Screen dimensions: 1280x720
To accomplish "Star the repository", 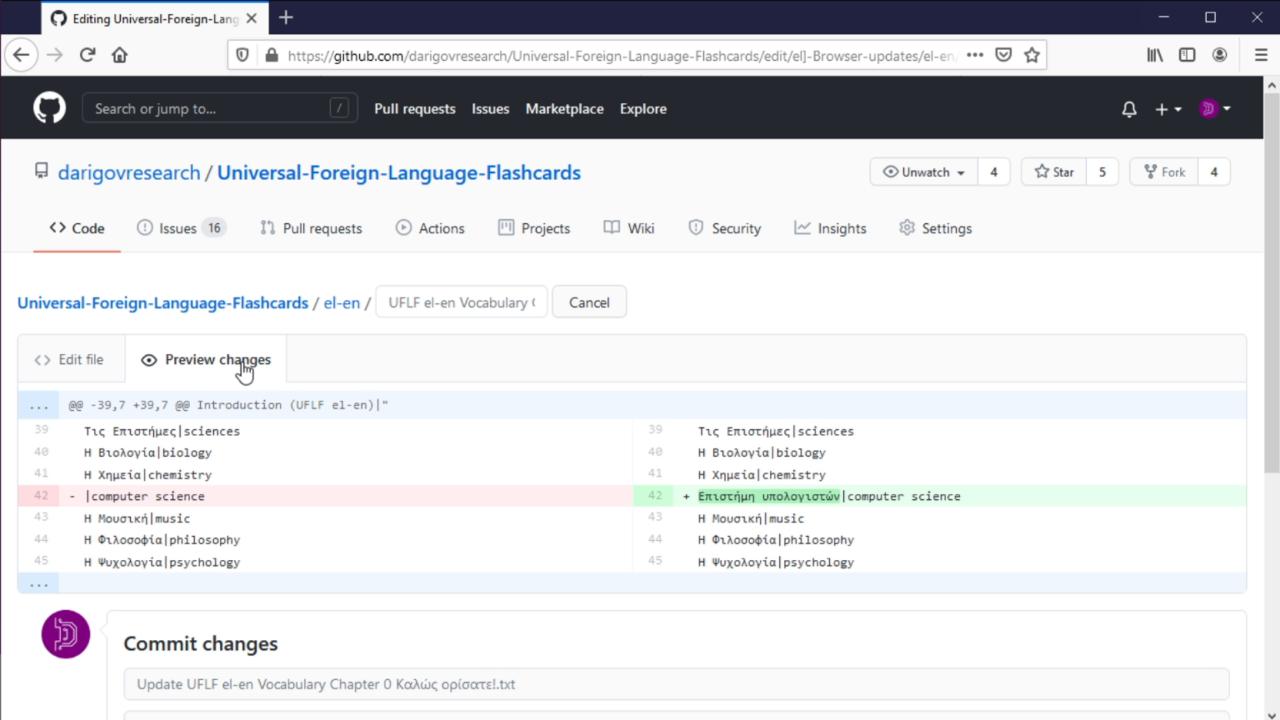I will 1054,172.
